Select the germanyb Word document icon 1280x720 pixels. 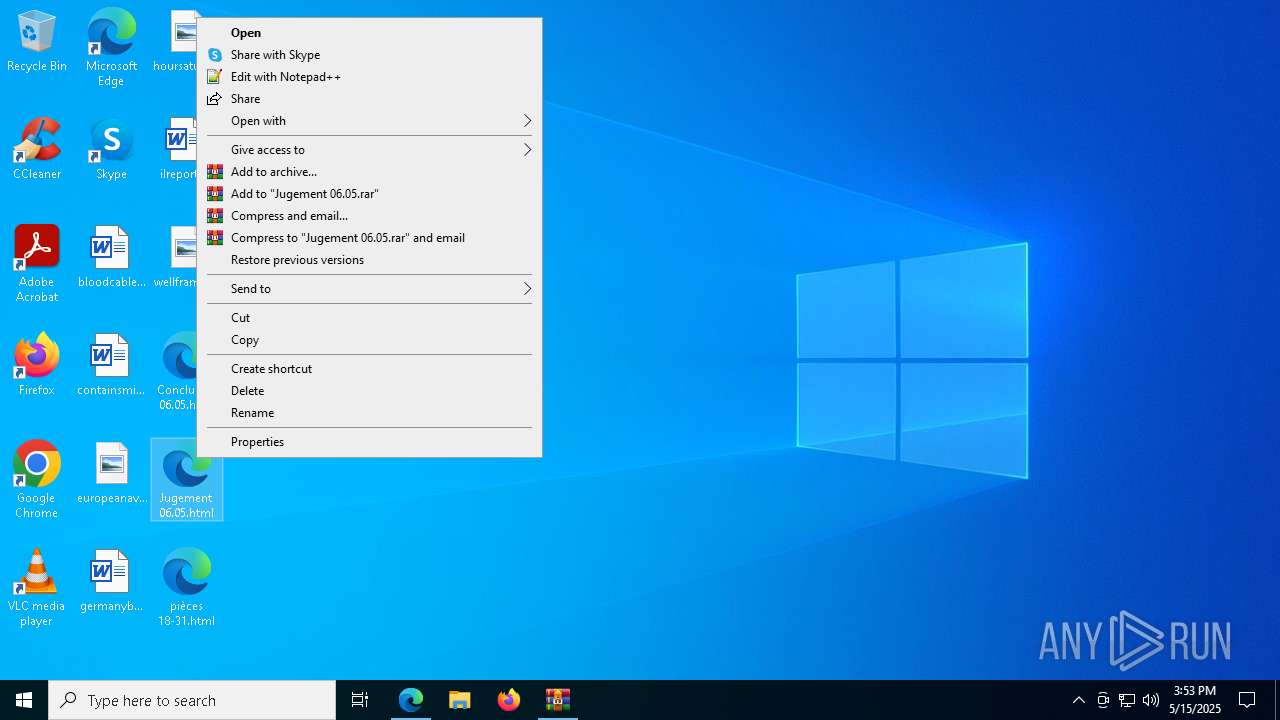111,581
